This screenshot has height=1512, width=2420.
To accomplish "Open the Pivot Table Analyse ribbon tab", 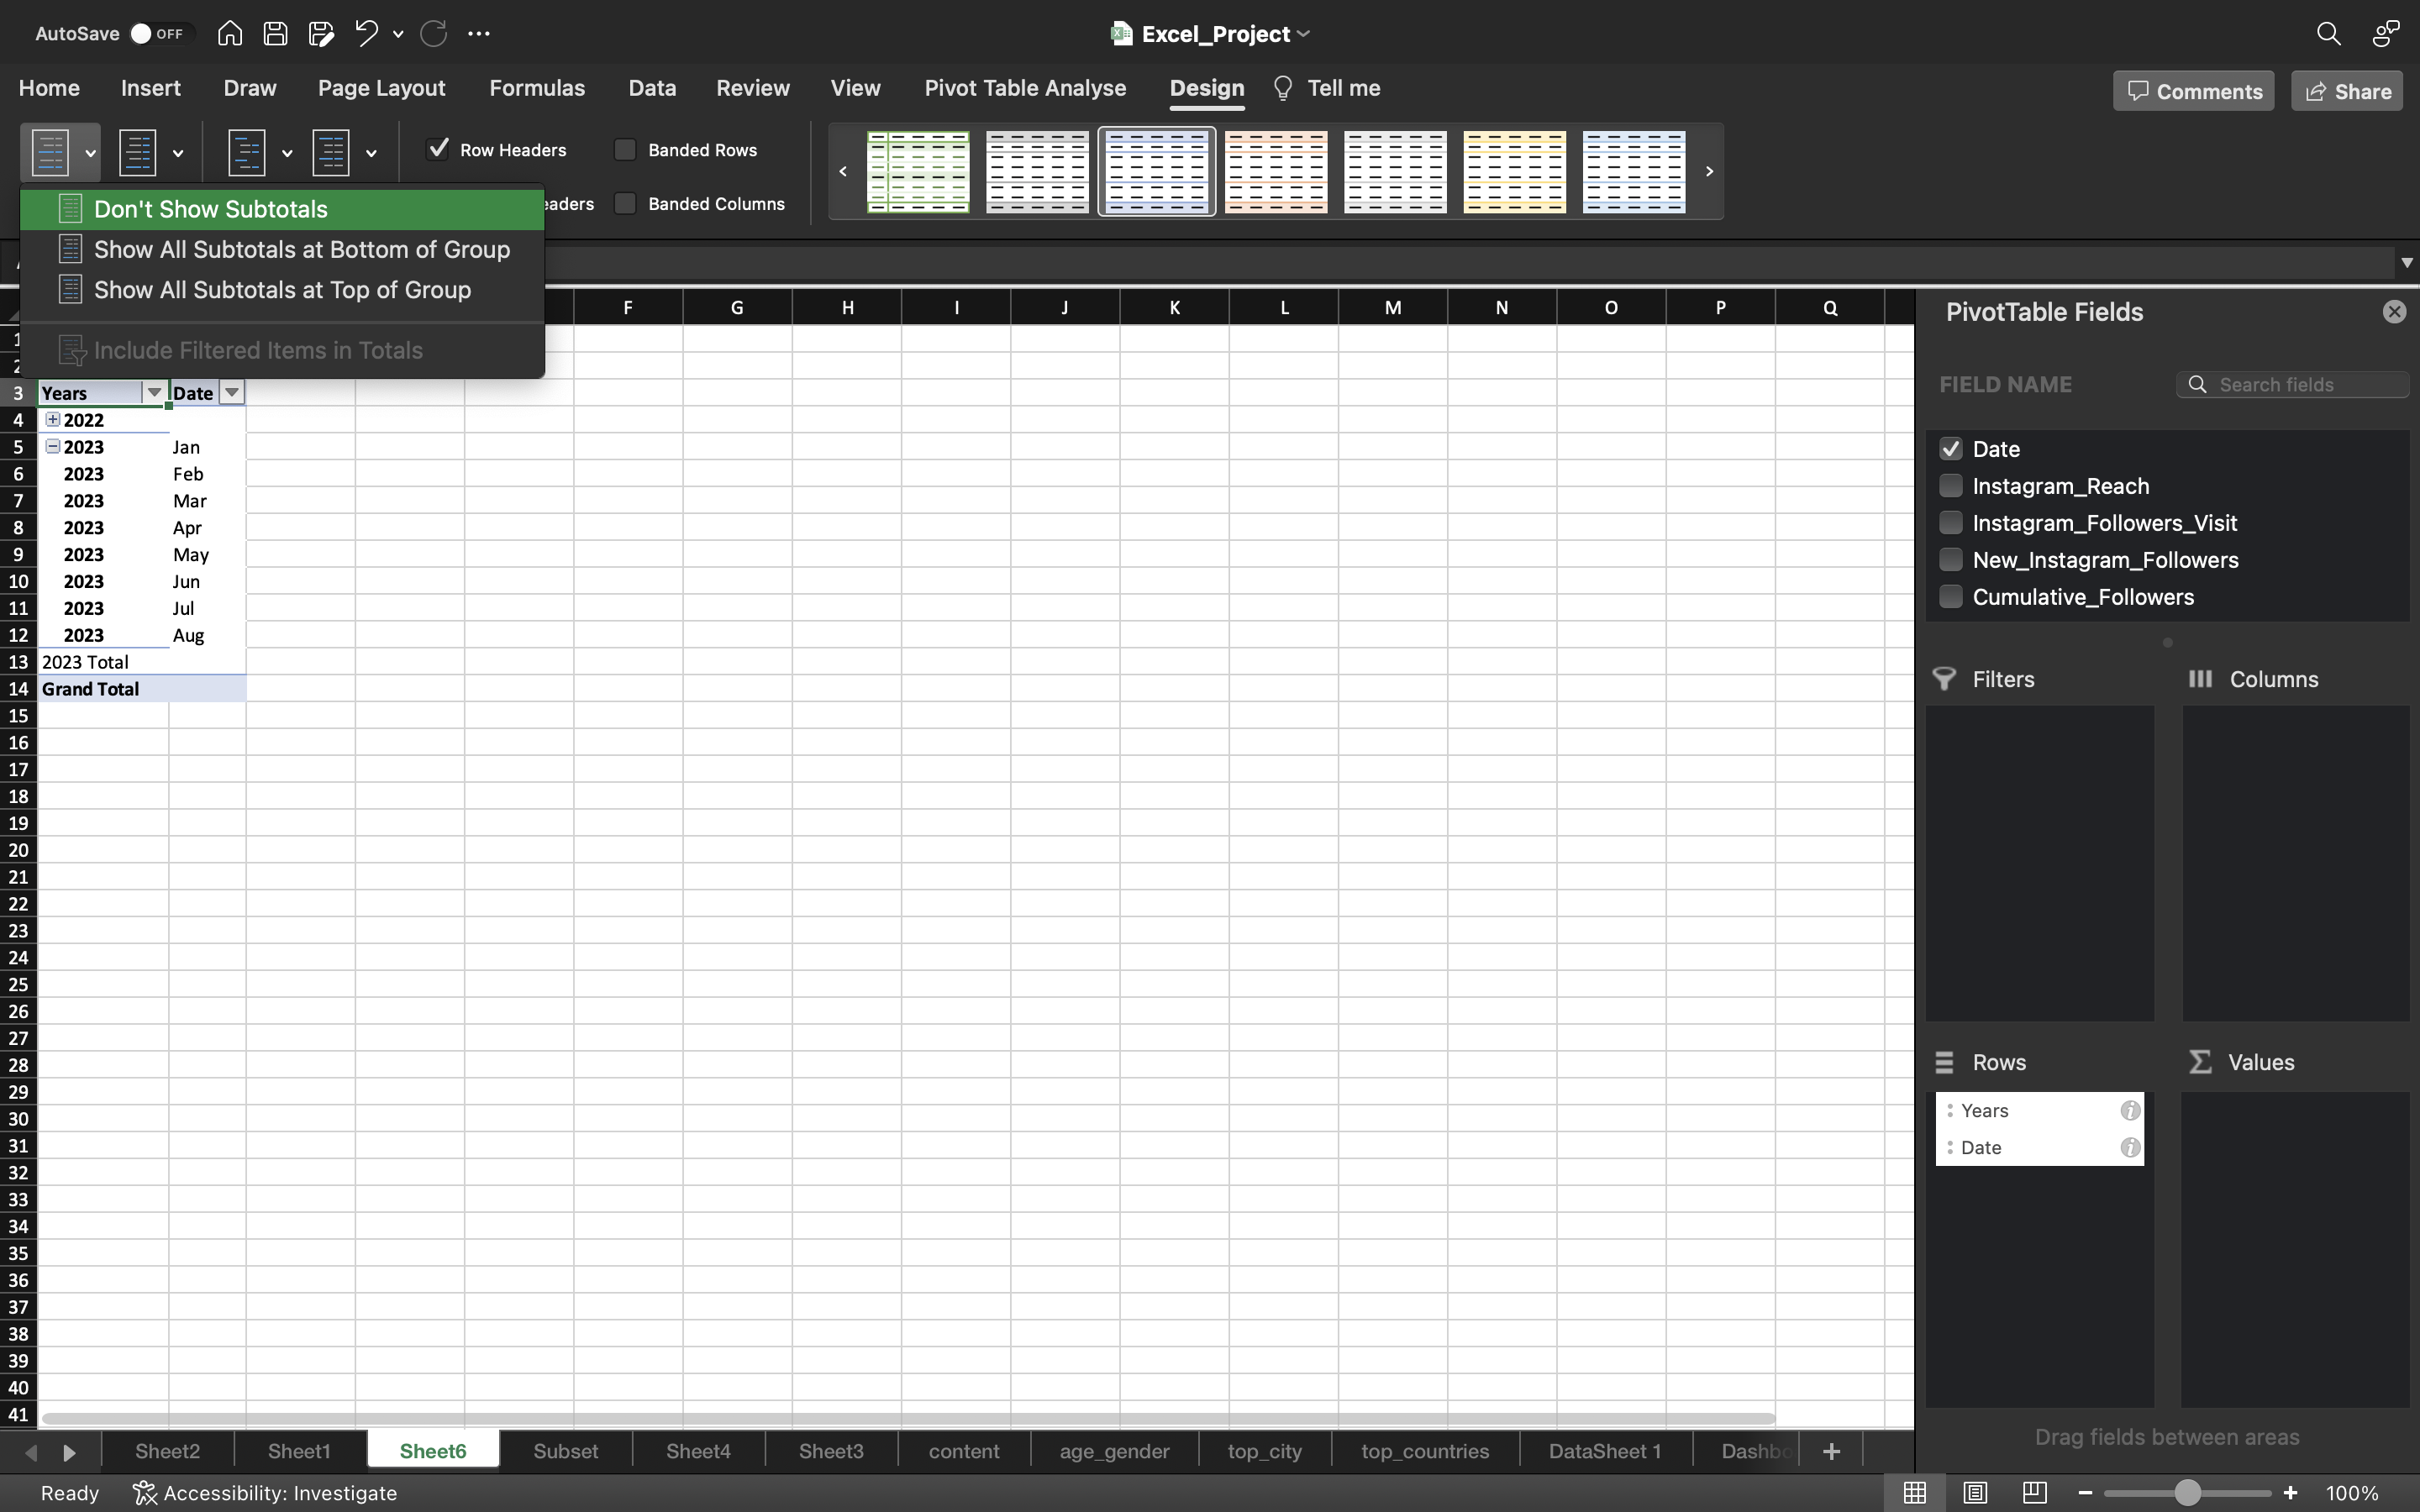I will point(1025,88).
